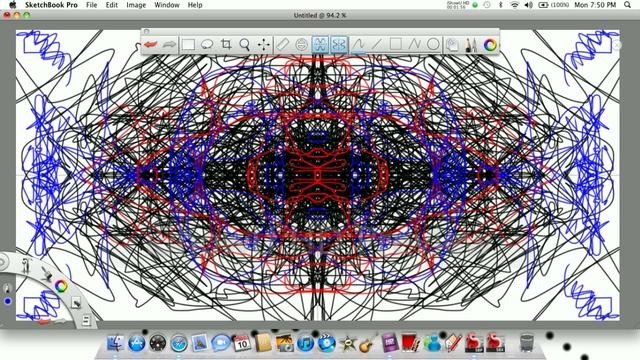This screenshot has height=360, width=640.
Task: Open iTunes from the Dock
Action: [305, 343]
